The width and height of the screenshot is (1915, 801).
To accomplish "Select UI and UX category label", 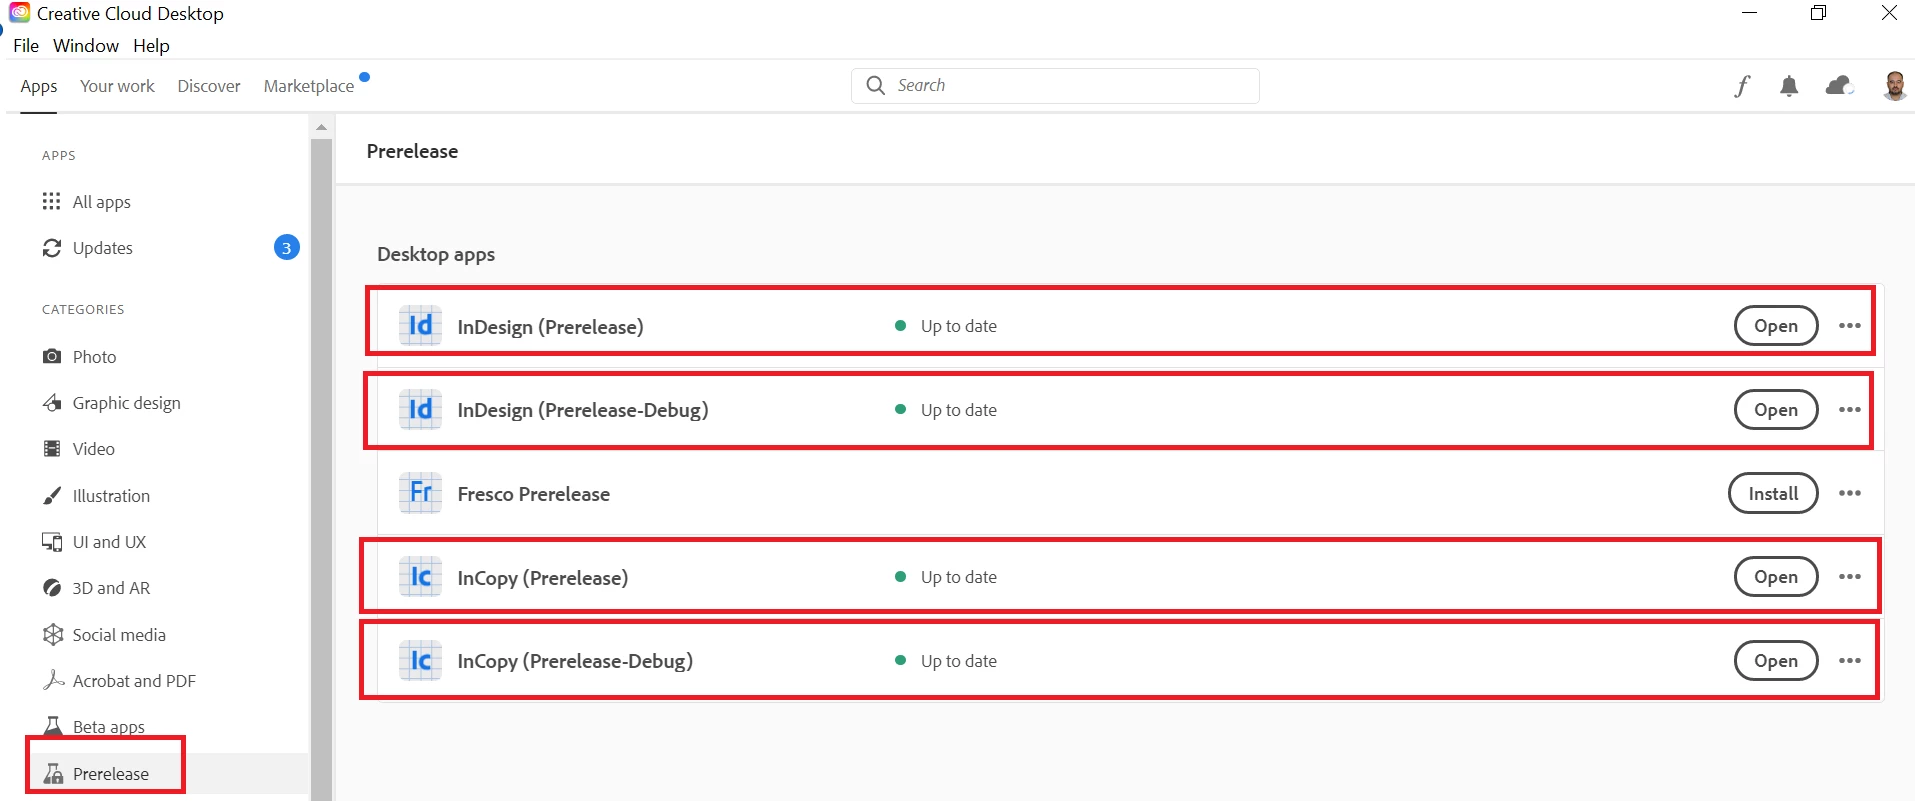I will (x=109, y=542).
